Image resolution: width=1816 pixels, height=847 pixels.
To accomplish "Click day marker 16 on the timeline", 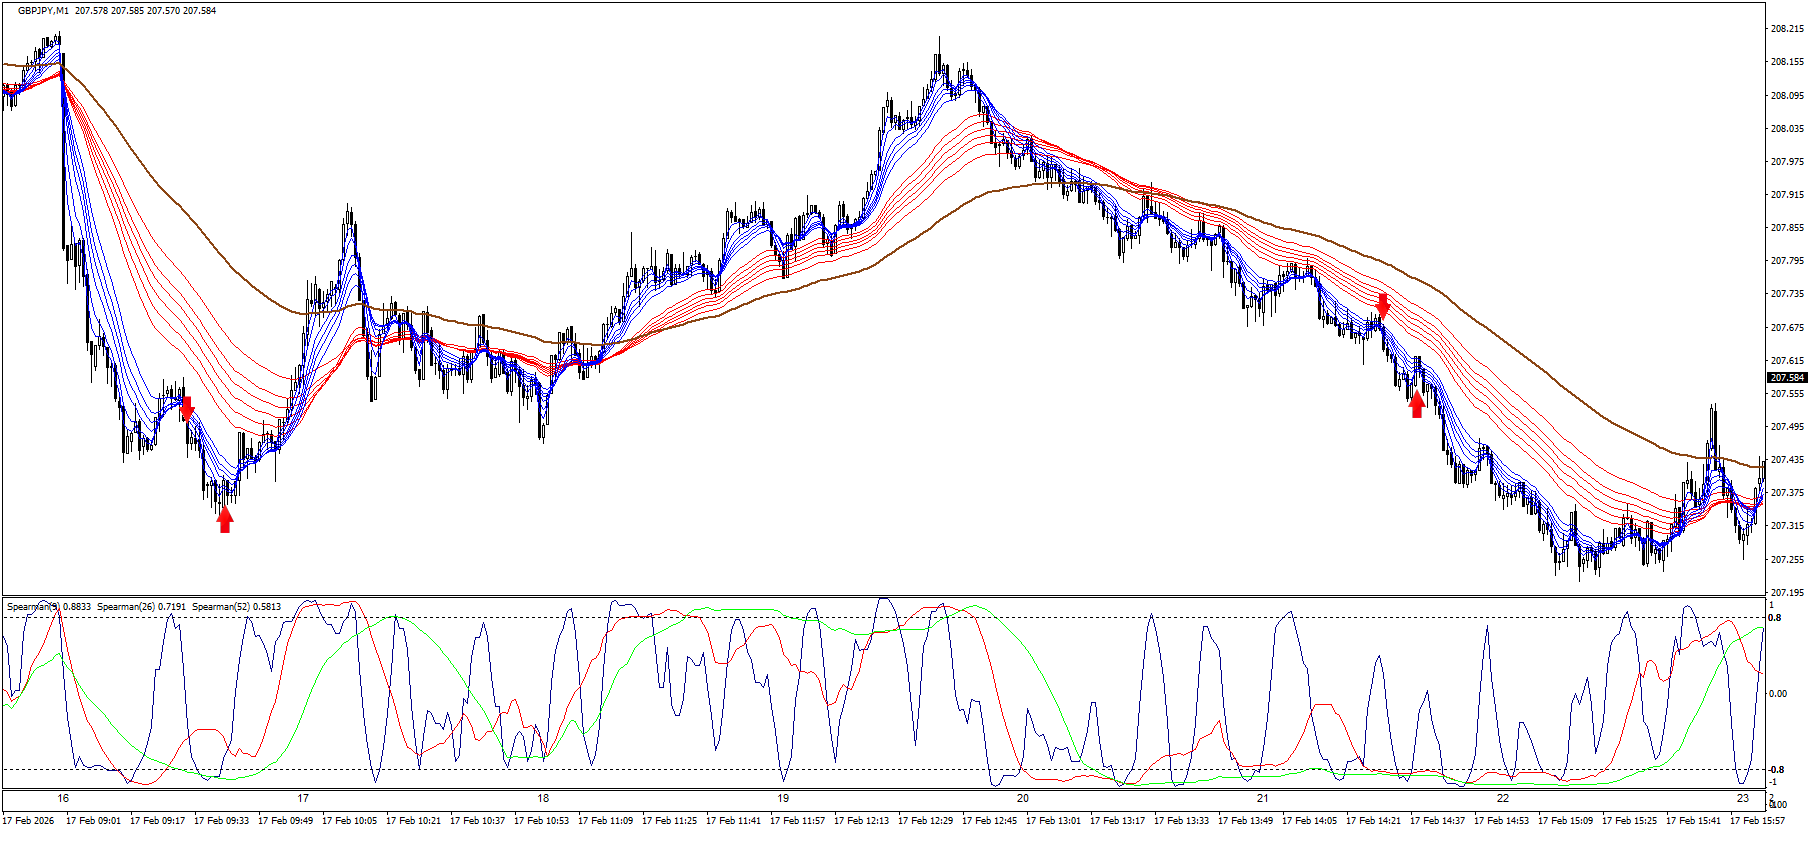I will 63,798.
